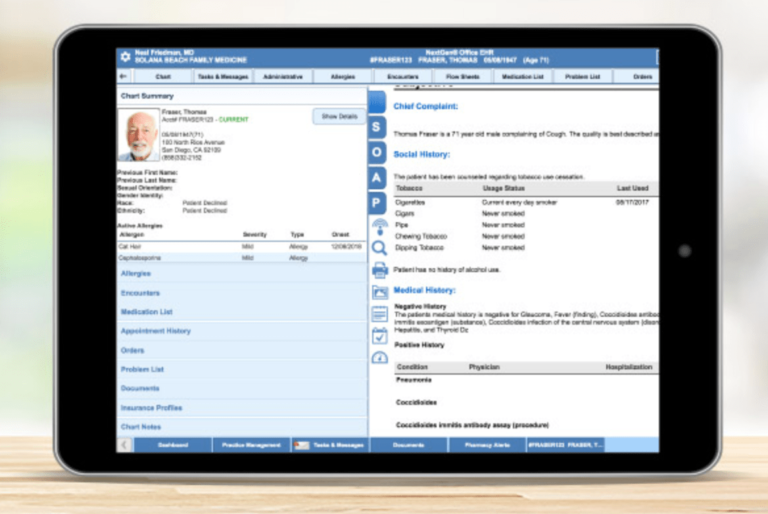Image resolution: width=768 pixels, height=514 pixels.
Task: Select the A (Assessment) SOAP icon
Action: click(x=376, y=178)
